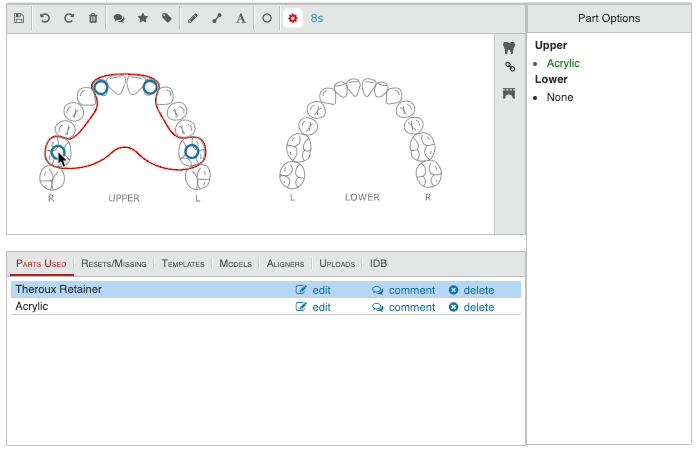Click the bottom side strip icon

(x=509, y=93)
